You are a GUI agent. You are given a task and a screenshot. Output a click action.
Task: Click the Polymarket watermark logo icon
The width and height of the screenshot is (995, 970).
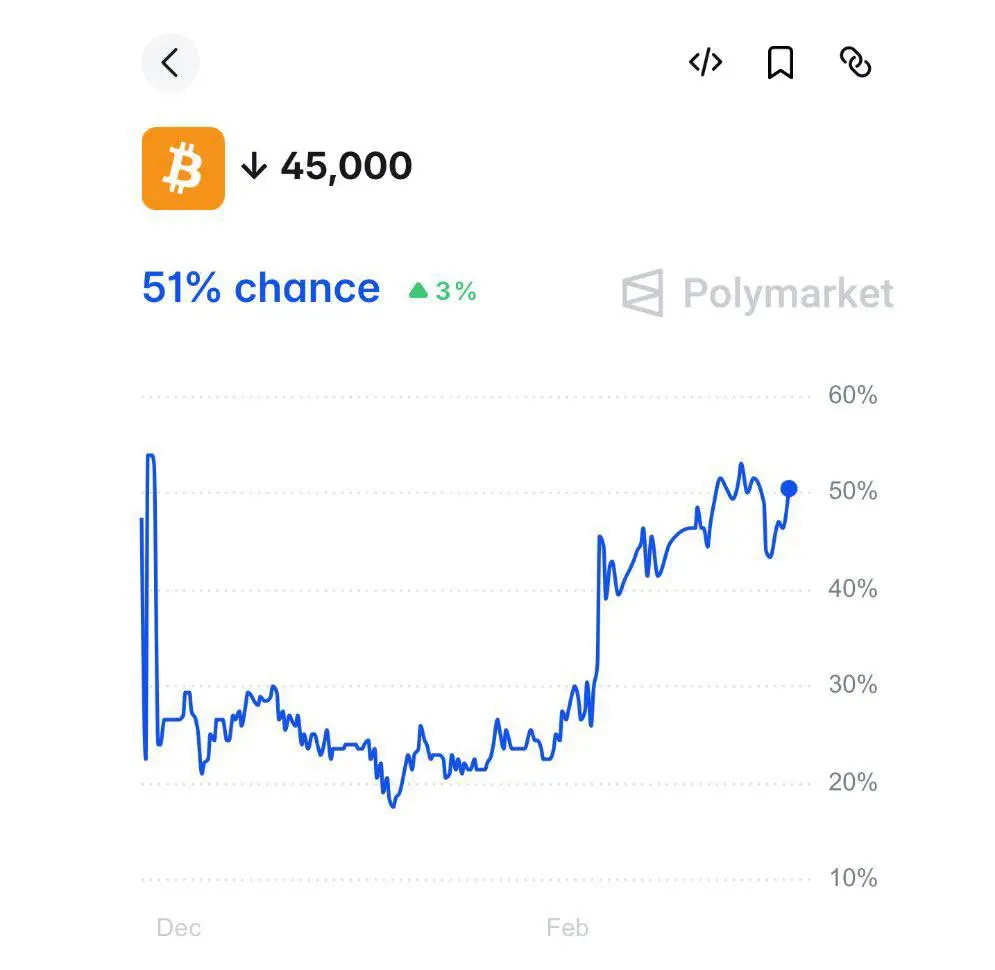643,293
